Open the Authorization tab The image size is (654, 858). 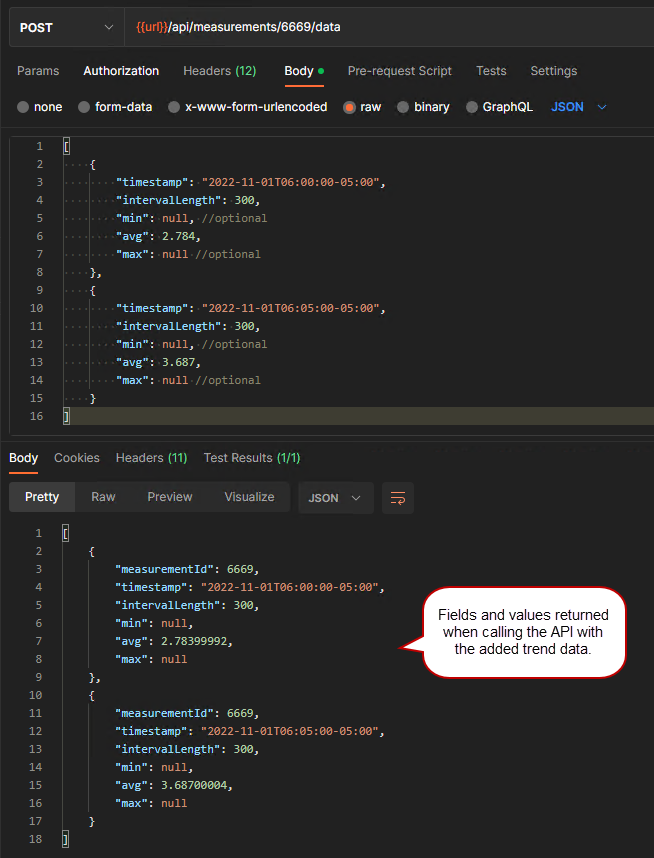tap(121, 71)
